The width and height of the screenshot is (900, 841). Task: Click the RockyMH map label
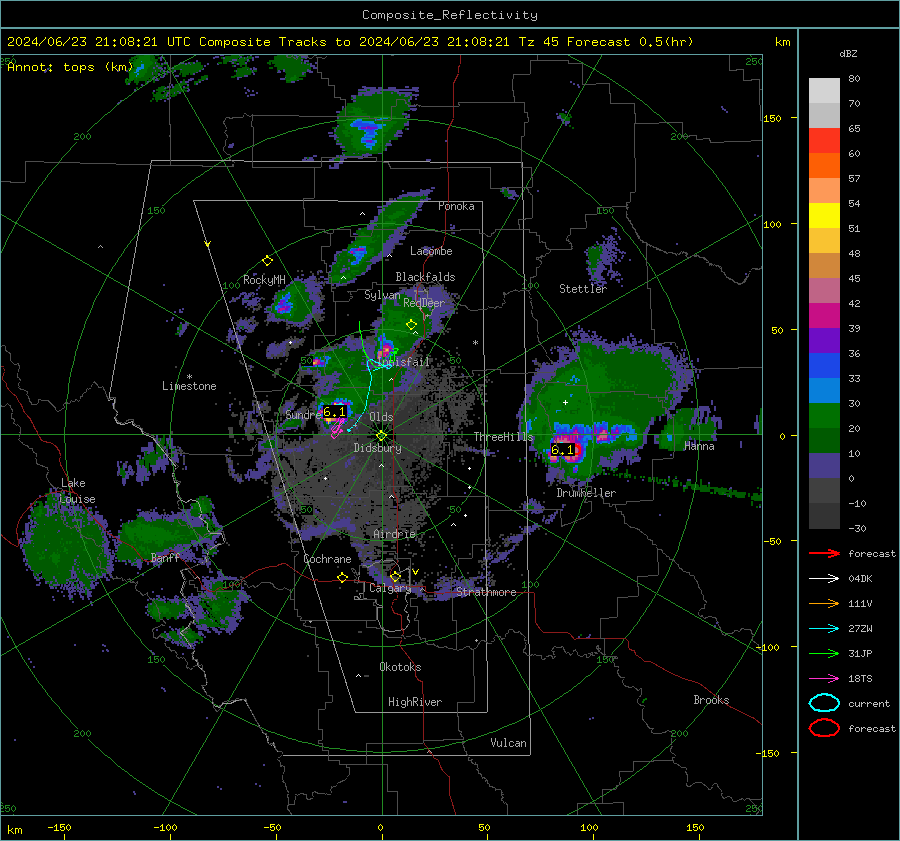[x=264, y=280]
